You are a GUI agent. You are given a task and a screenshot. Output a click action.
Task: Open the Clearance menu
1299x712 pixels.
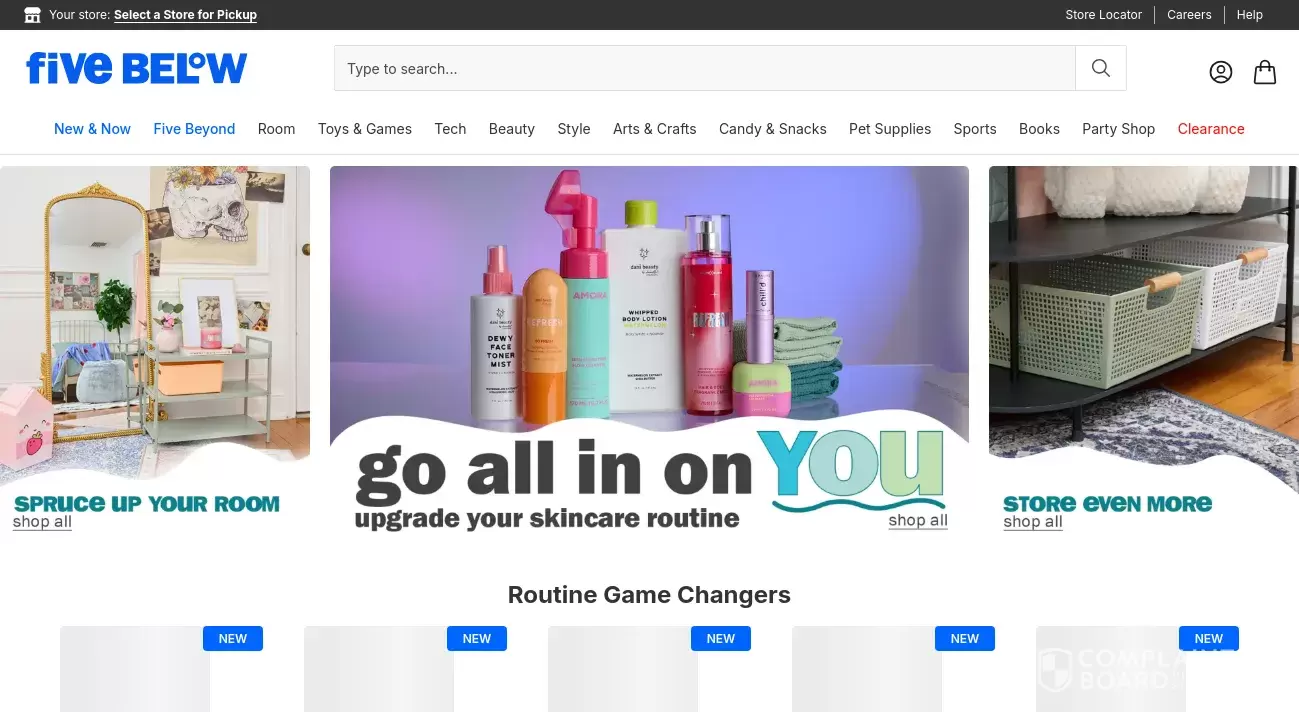coord(1211,129)
